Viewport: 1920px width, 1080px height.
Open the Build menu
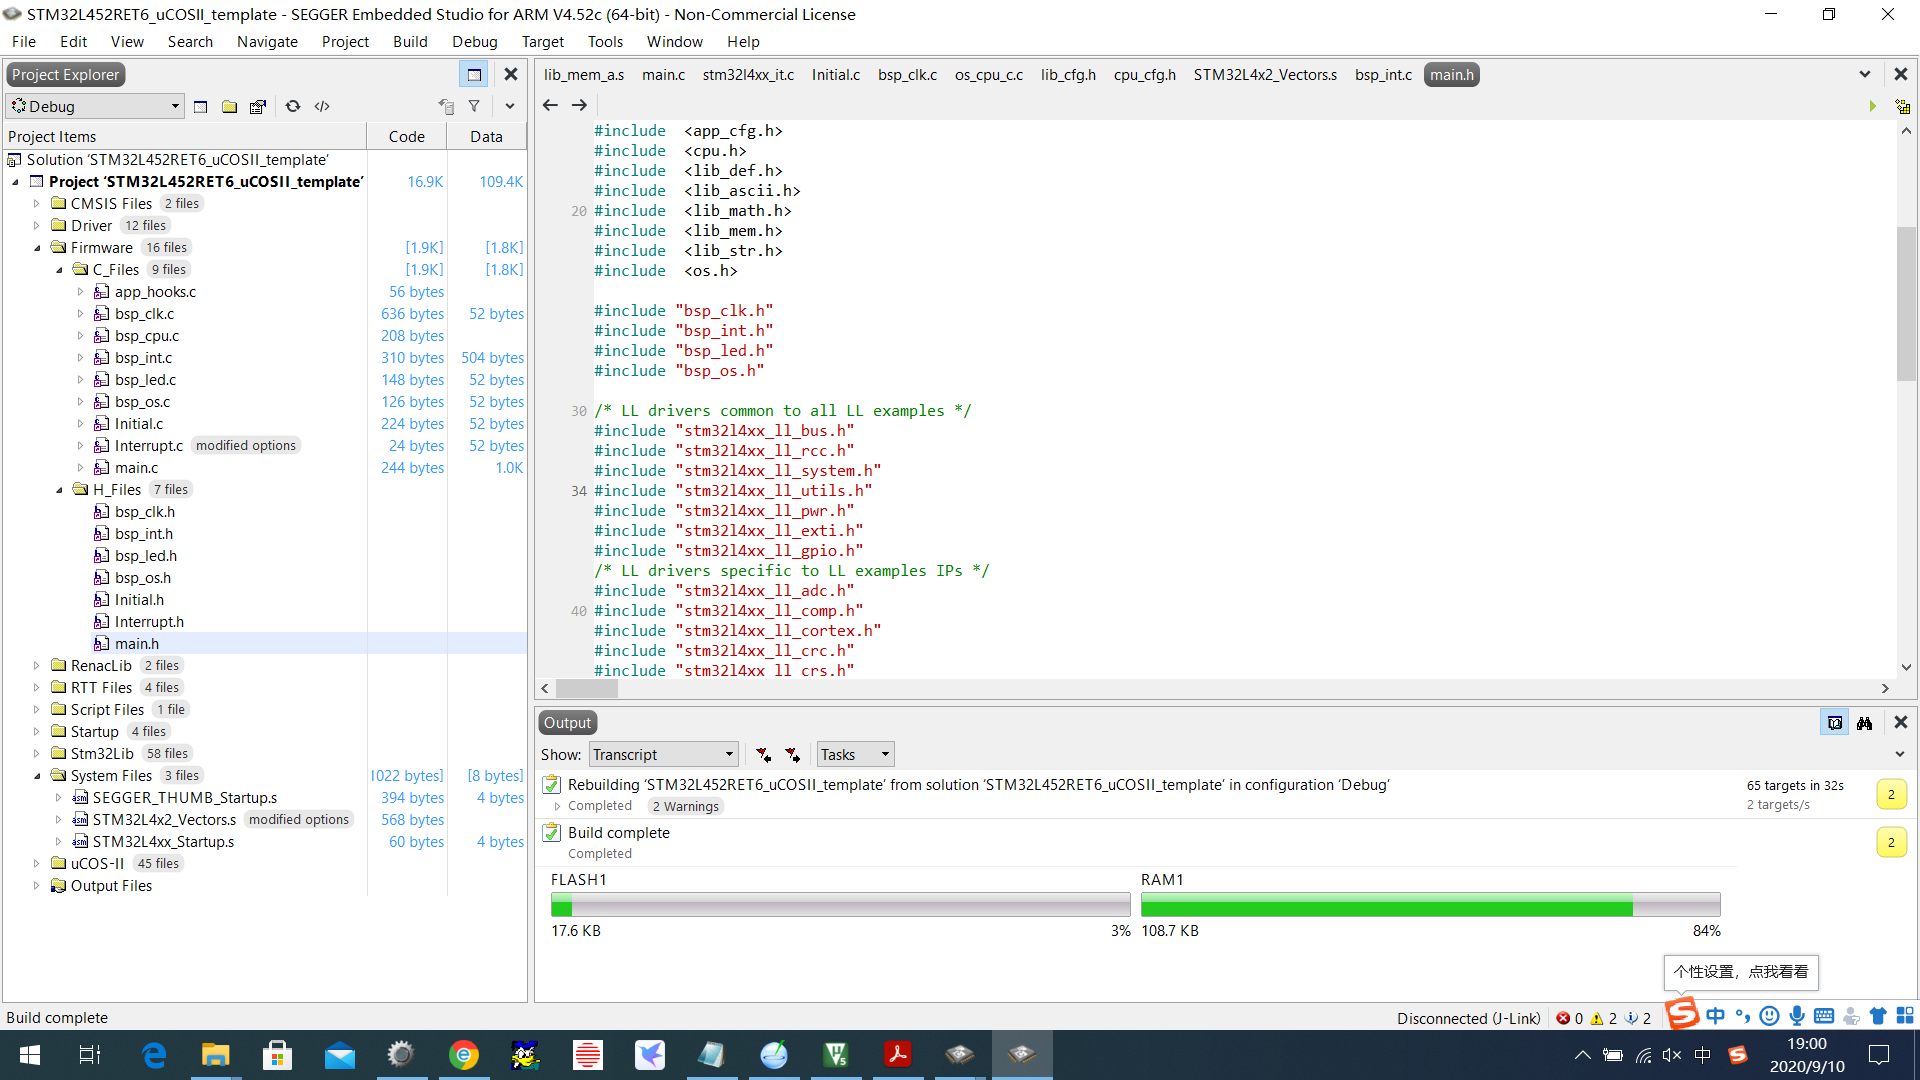[410, 42]
